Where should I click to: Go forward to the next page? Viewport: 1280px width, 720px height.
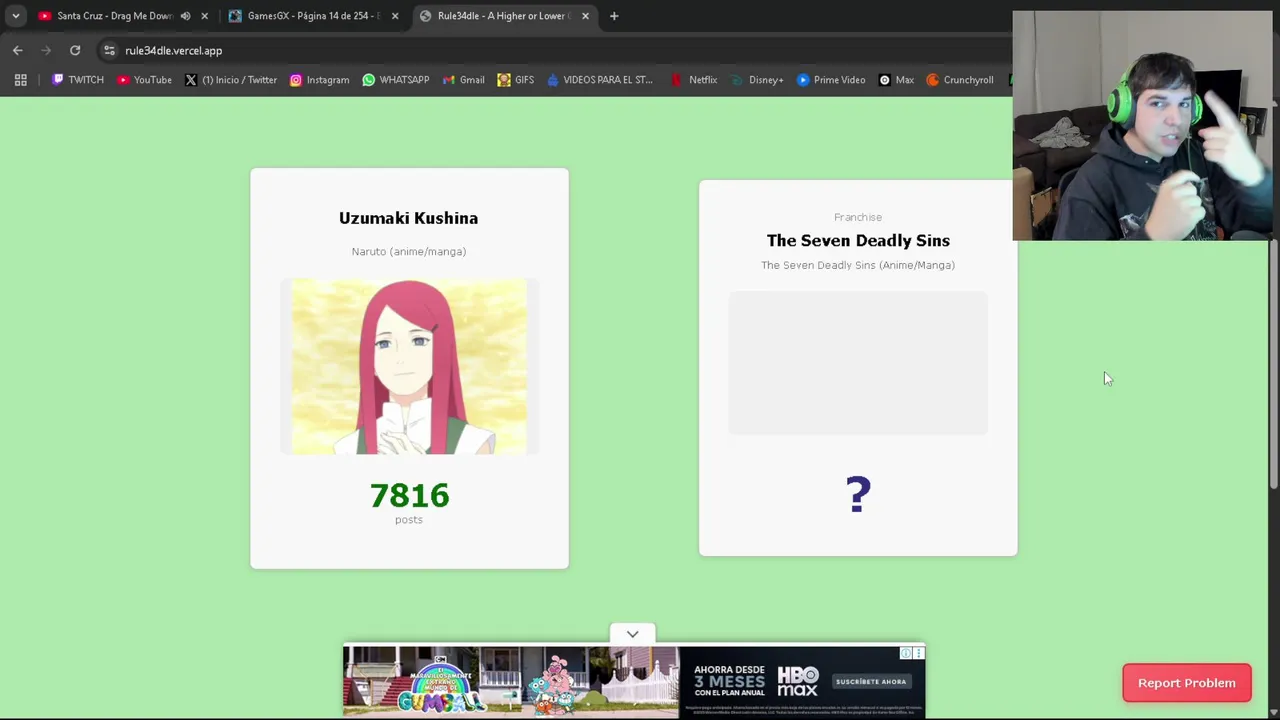(46, 50)
